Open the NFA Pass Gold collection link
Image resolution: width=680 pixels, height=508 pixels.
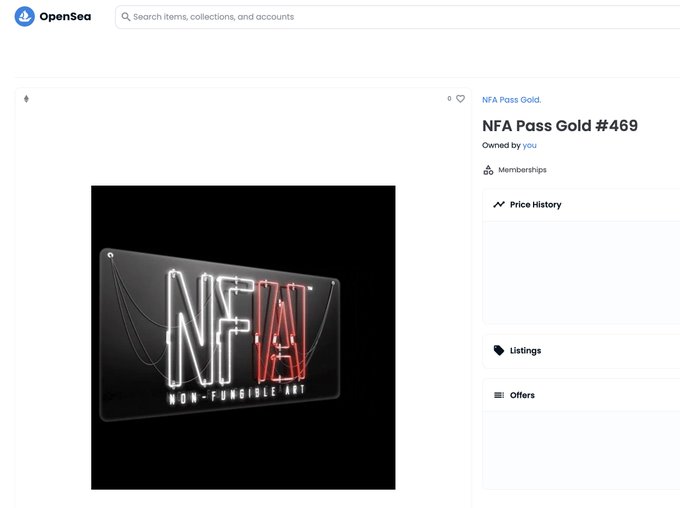click(511, 100)
